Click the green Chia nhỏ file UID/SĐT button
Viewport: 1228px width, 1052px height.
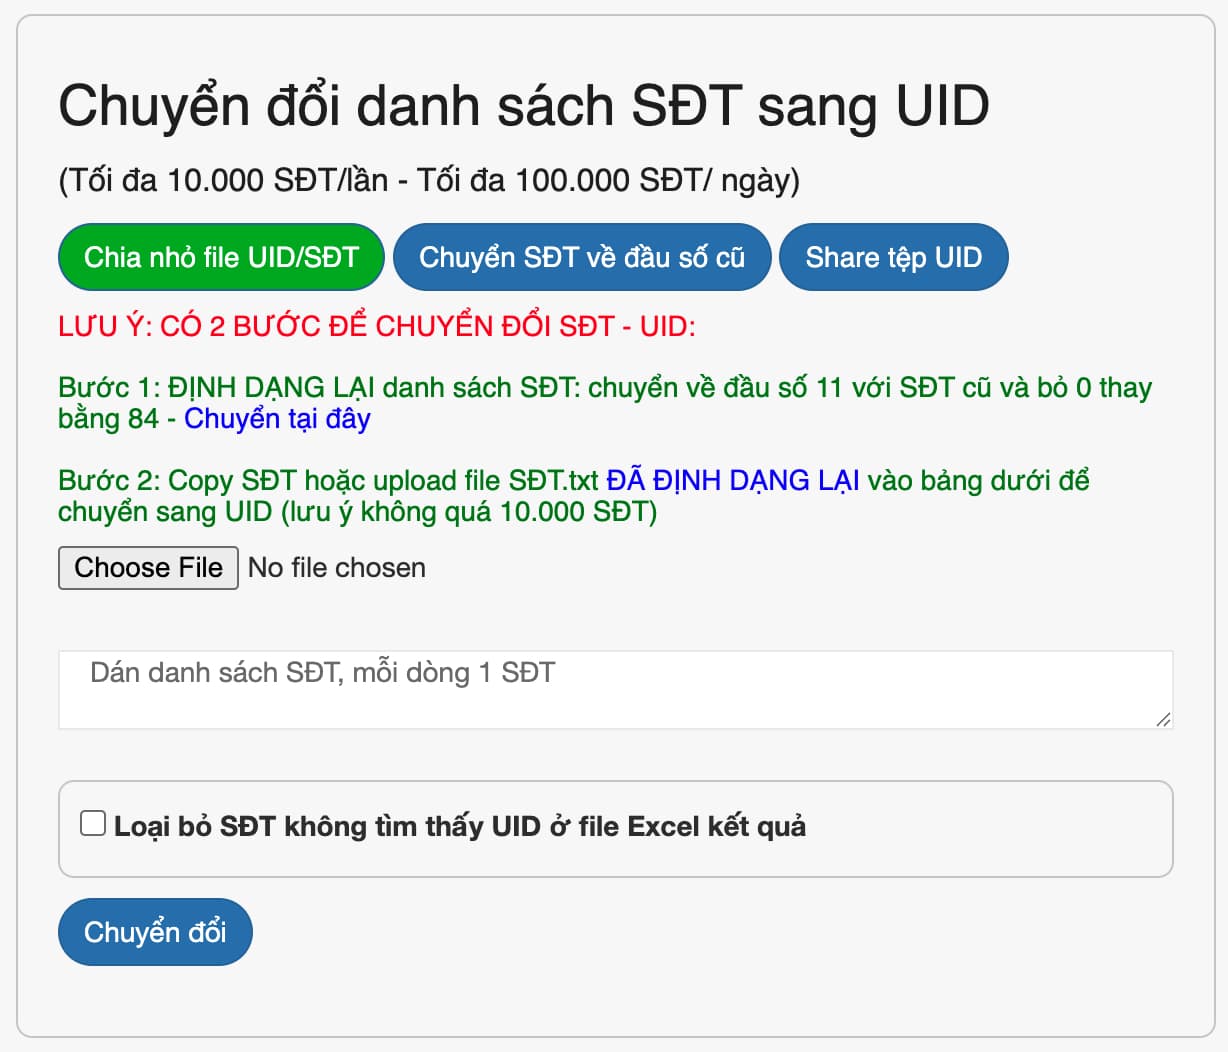(220, 257)
